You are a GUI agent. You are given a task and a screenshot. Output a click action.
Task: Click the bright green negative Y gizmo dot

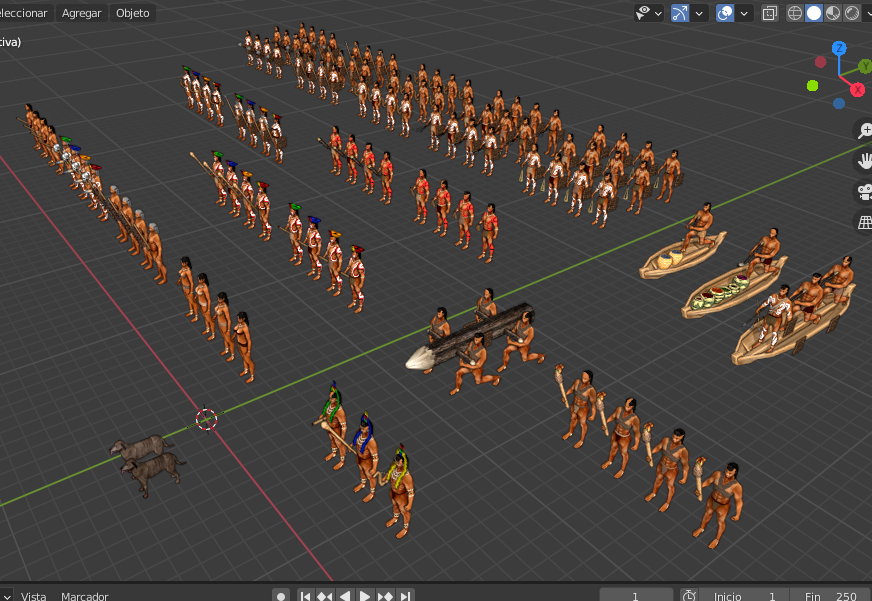point(812,86)
